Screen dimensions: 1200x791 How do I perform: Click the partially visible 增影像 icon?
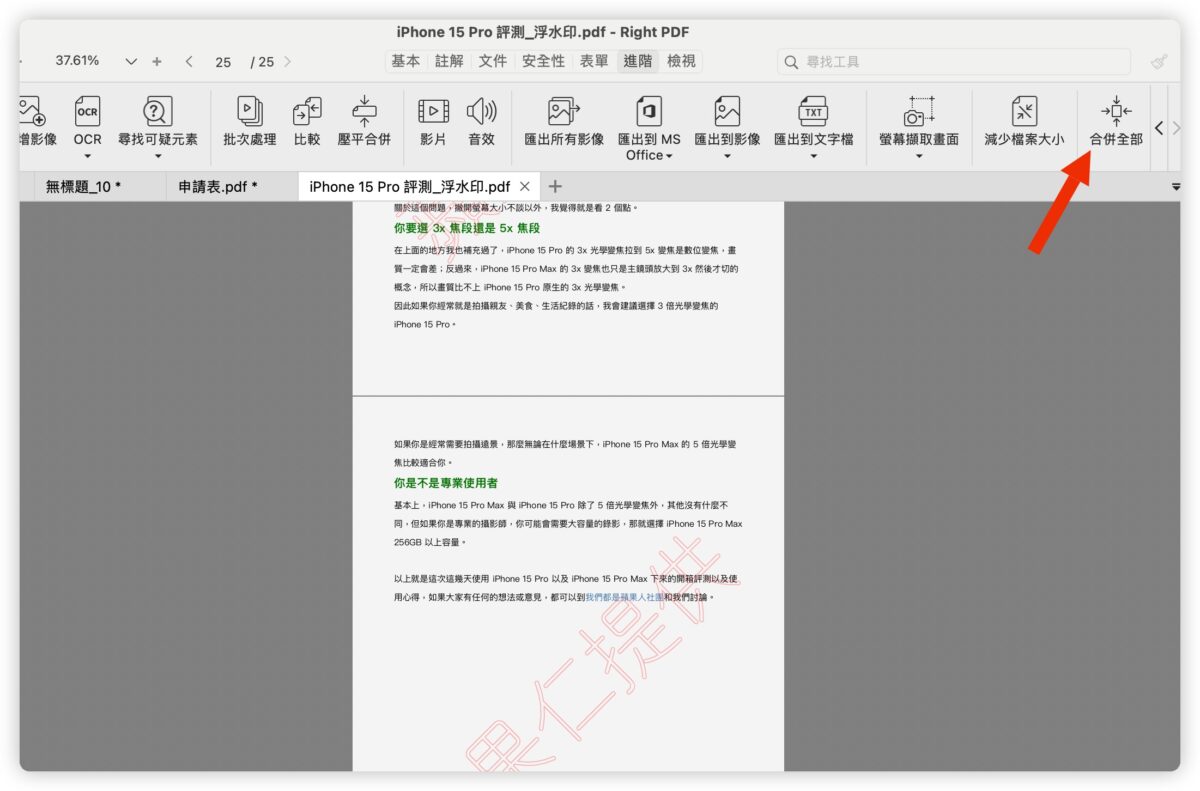pos(32,111)
